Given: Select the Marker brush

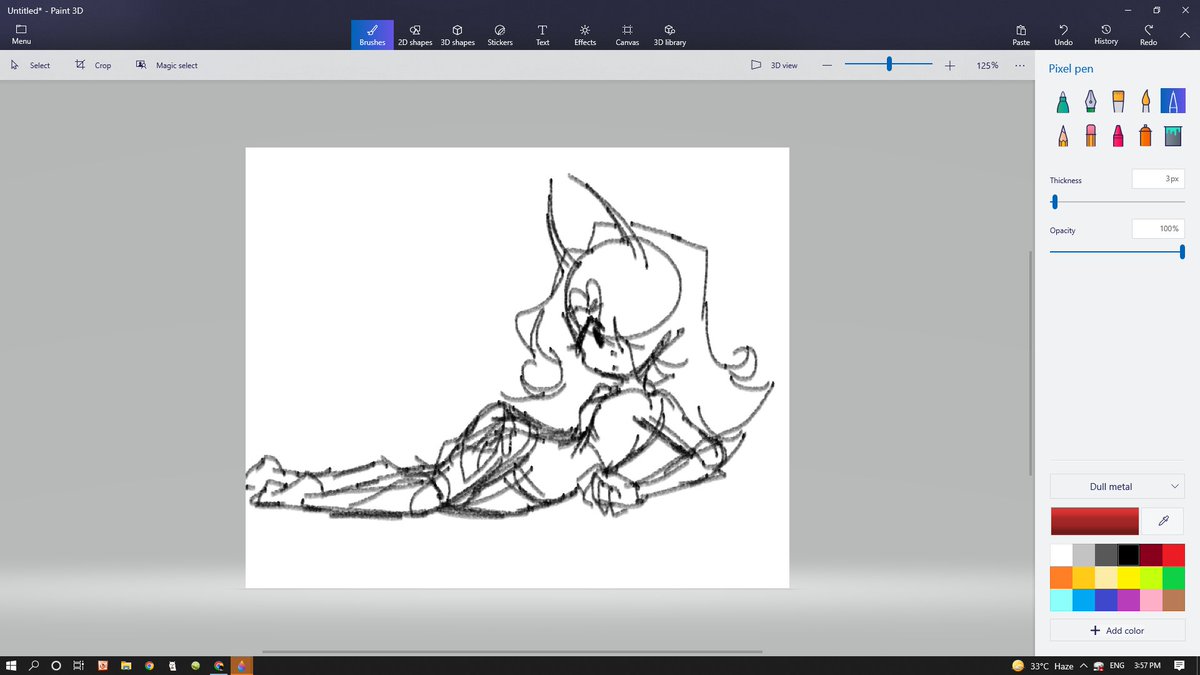Looking at the screenshot, I should click(1062, 101).
